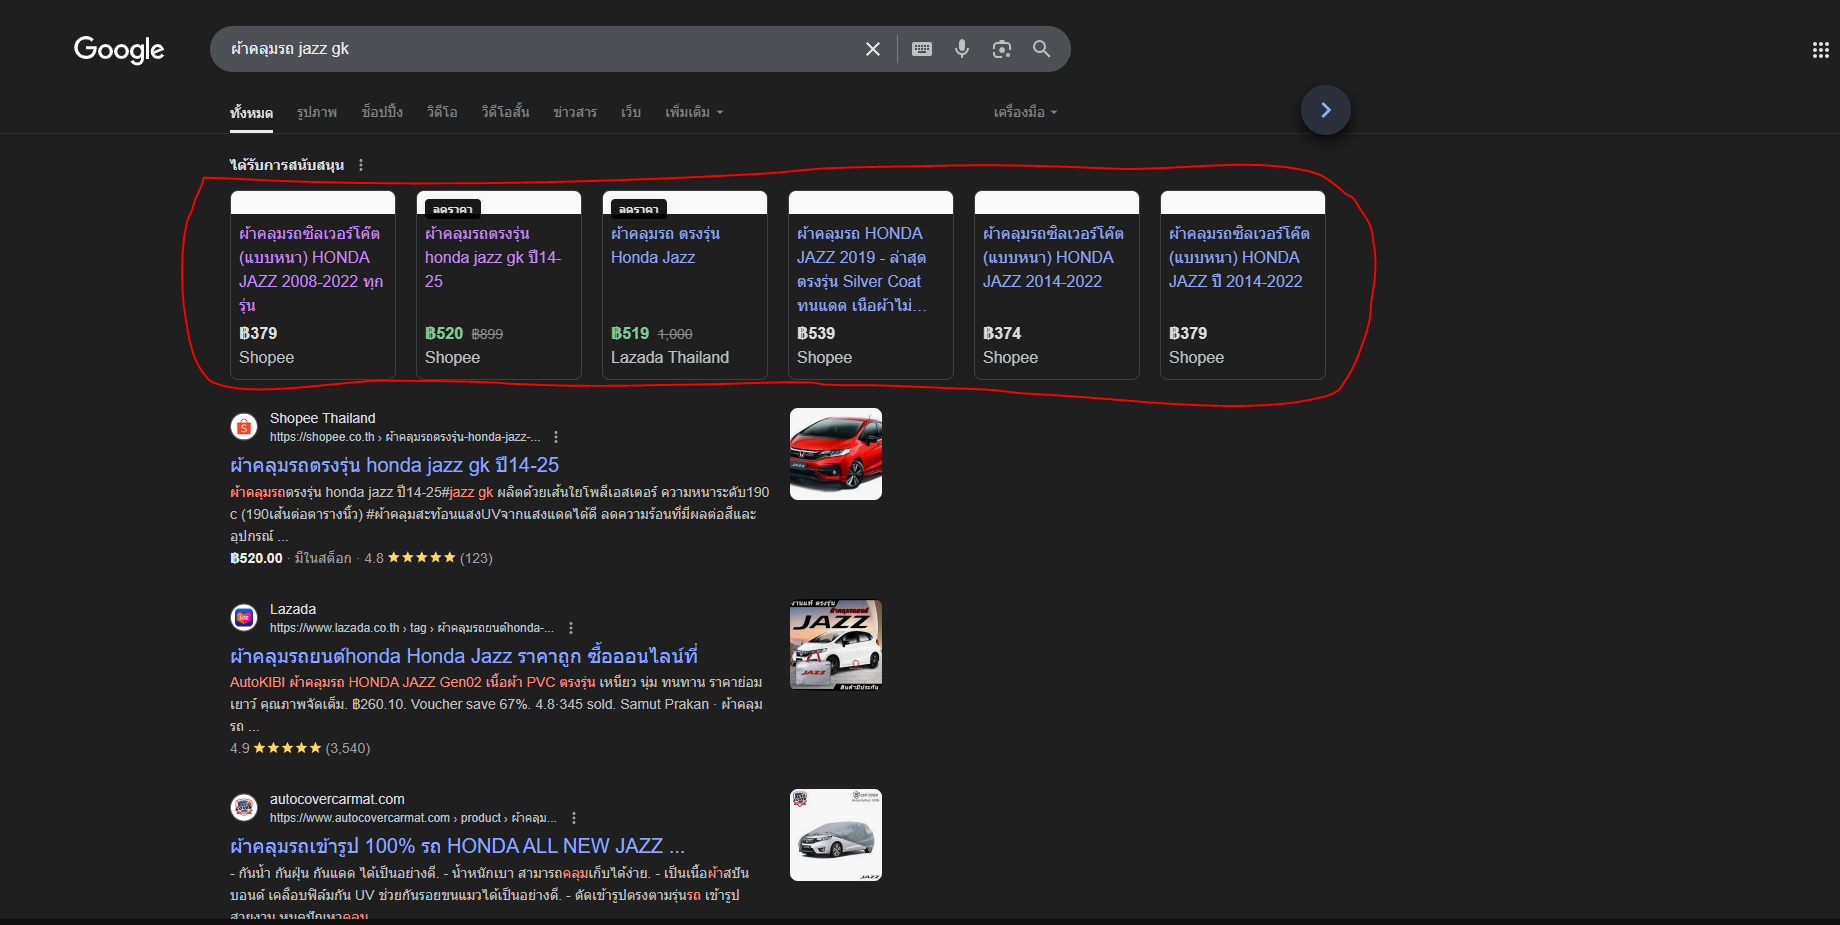Start voice search with microphone icon
This screenshot has width=1840, height=925.
962,49
